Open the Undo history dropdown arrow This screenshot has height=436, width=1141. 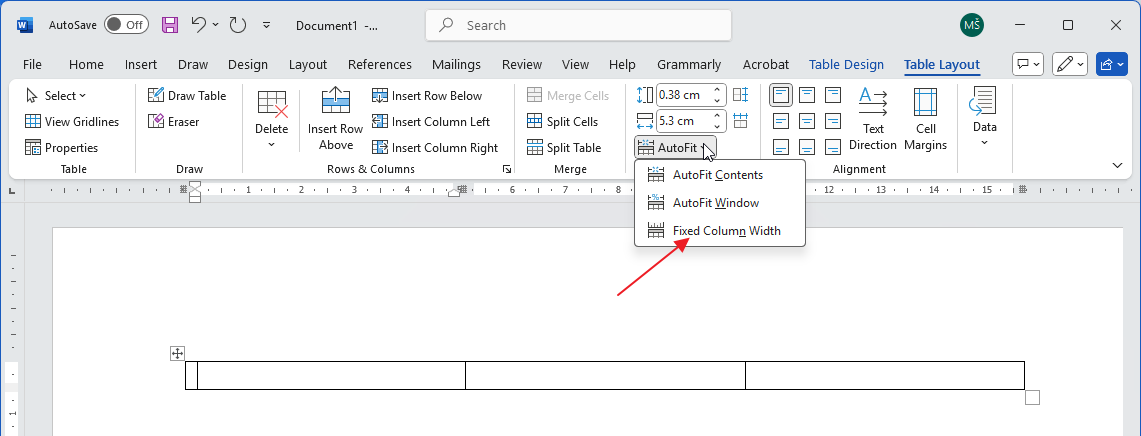pos(215,25)
